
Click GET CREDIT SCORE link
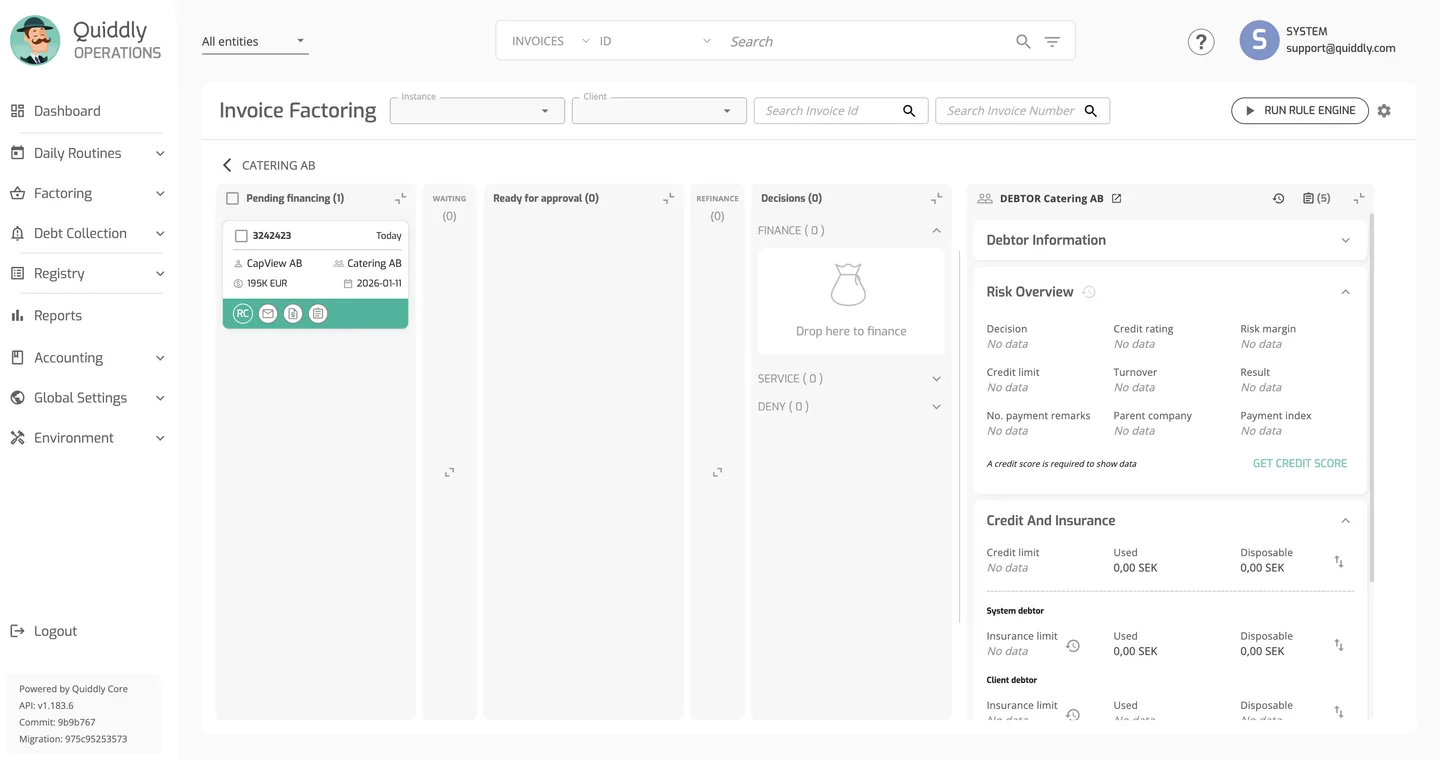[1300, 463]
